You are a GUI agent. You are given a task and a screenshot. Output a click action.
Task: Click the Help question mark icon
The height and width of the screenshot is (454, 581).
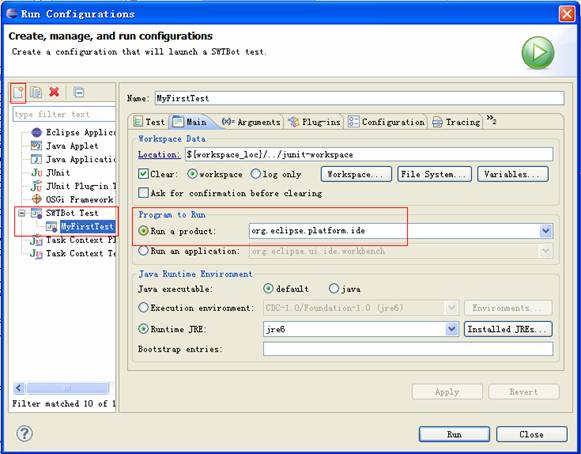pyautogui.click(x=24, y=433)
